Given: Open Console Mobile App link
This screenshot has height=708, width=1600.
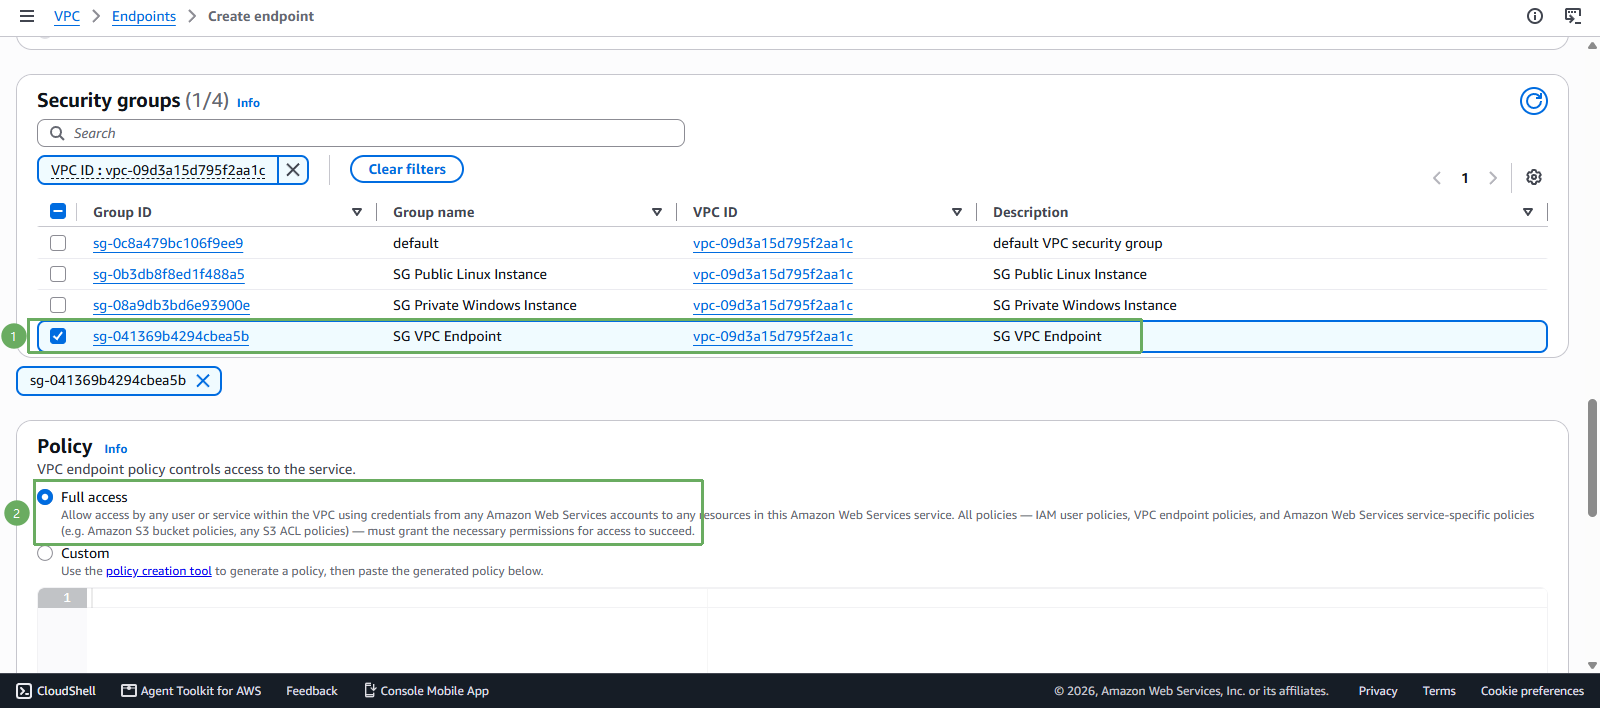Looking at the screenshot, I should 426,691.
